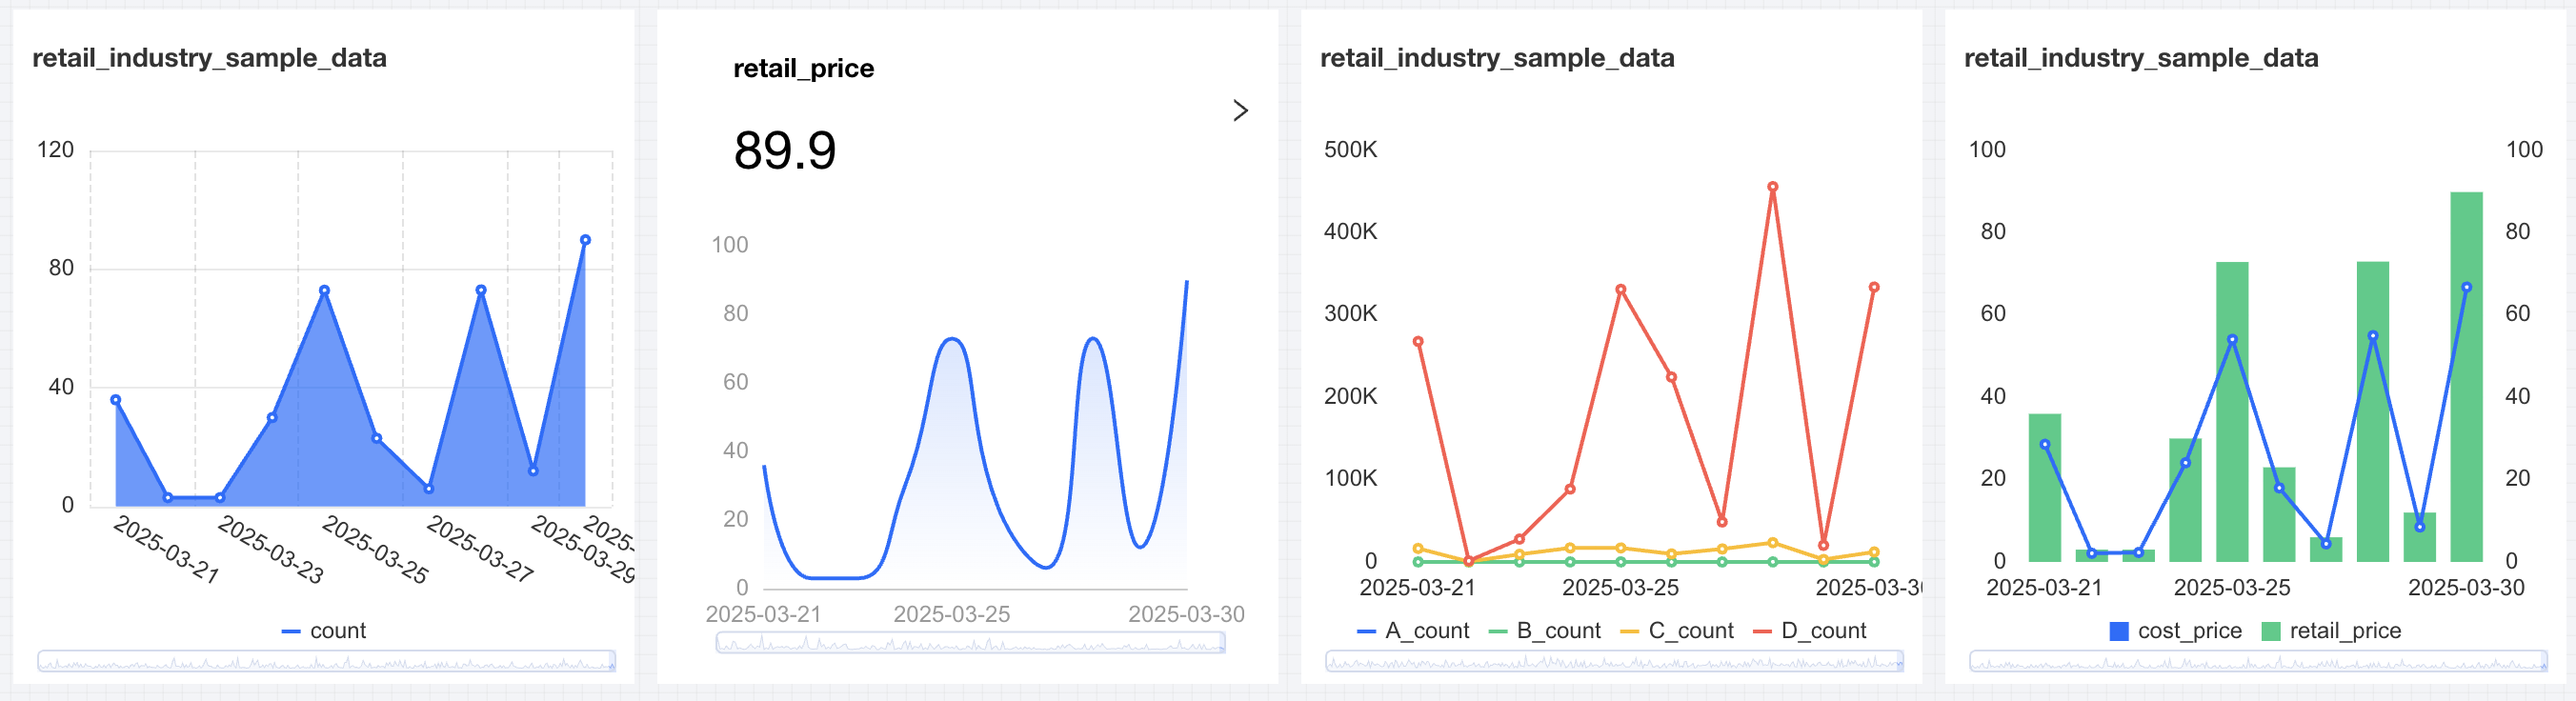The image size is (2576, 701).
Task: Click the first D_count point at 2025-03-21
Action: (x=1418, y=342)
